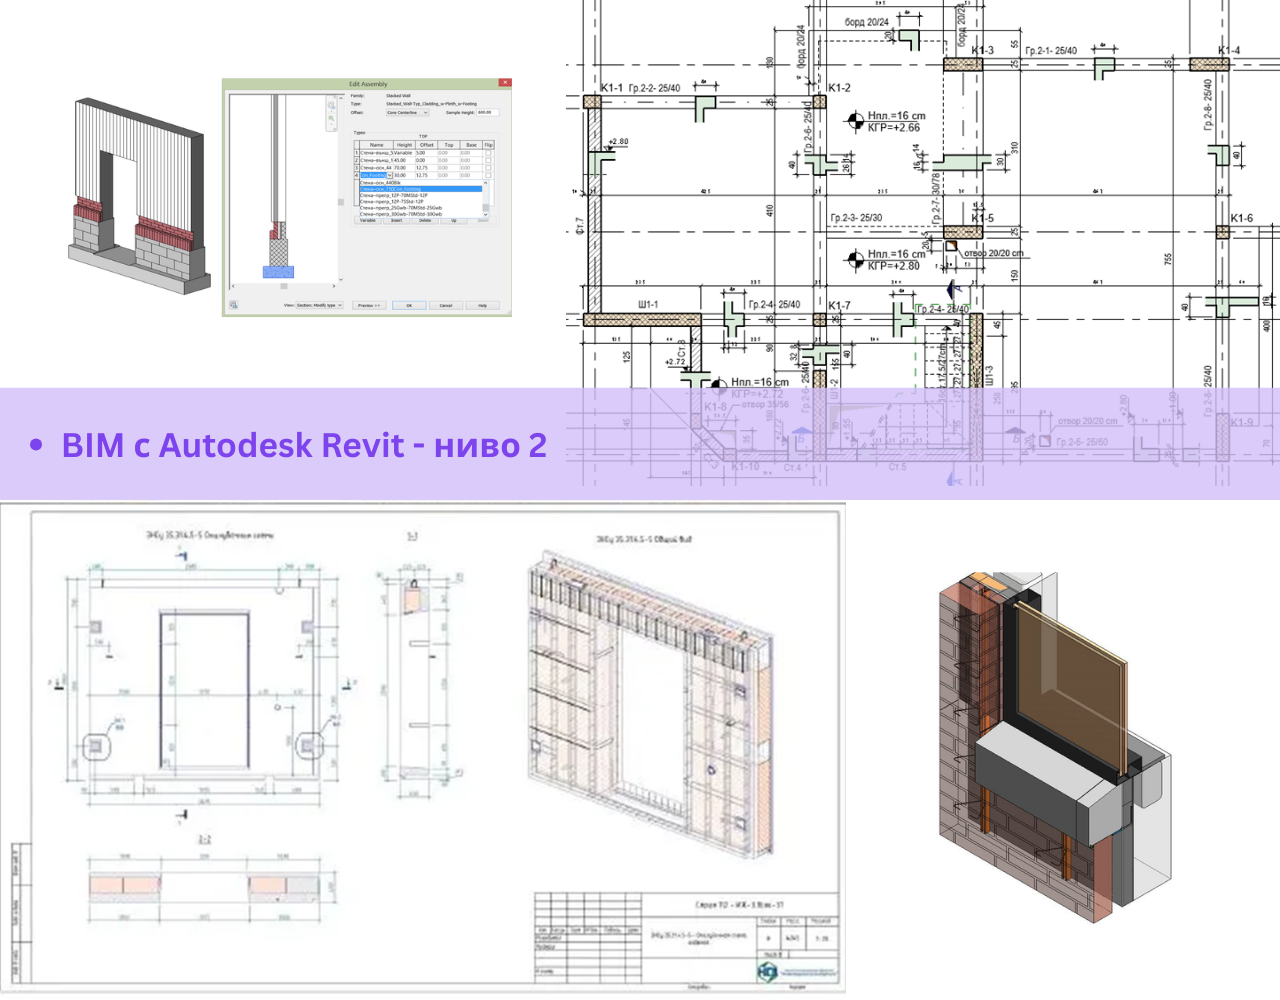
Task: Click the zoom icon in the wall preview
Action: click(x=332, y=118)
